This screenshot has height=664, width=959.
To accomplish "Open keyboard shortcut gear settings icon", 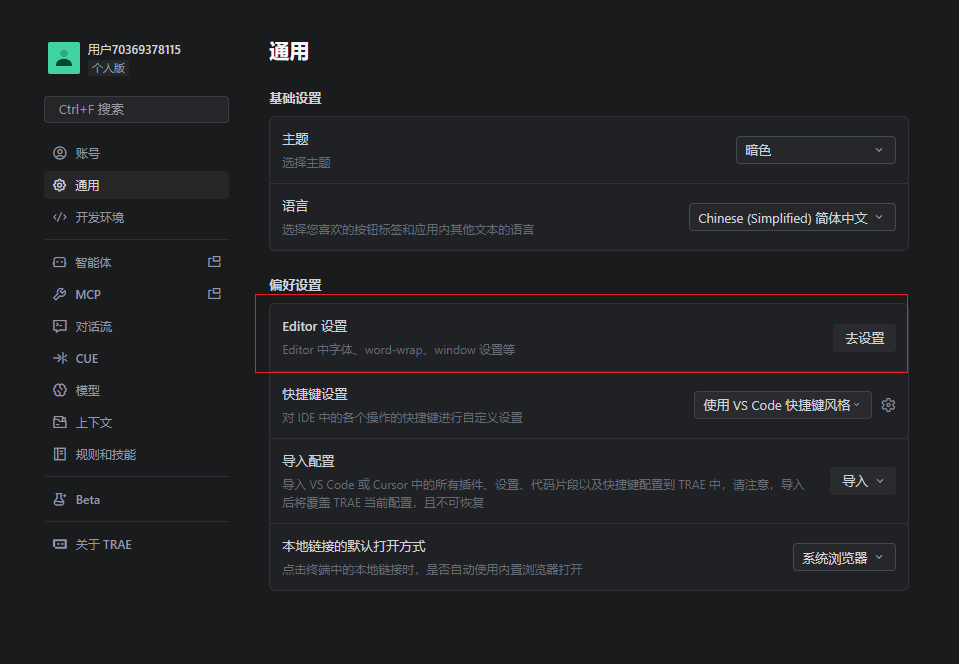I will pos(888,405).
